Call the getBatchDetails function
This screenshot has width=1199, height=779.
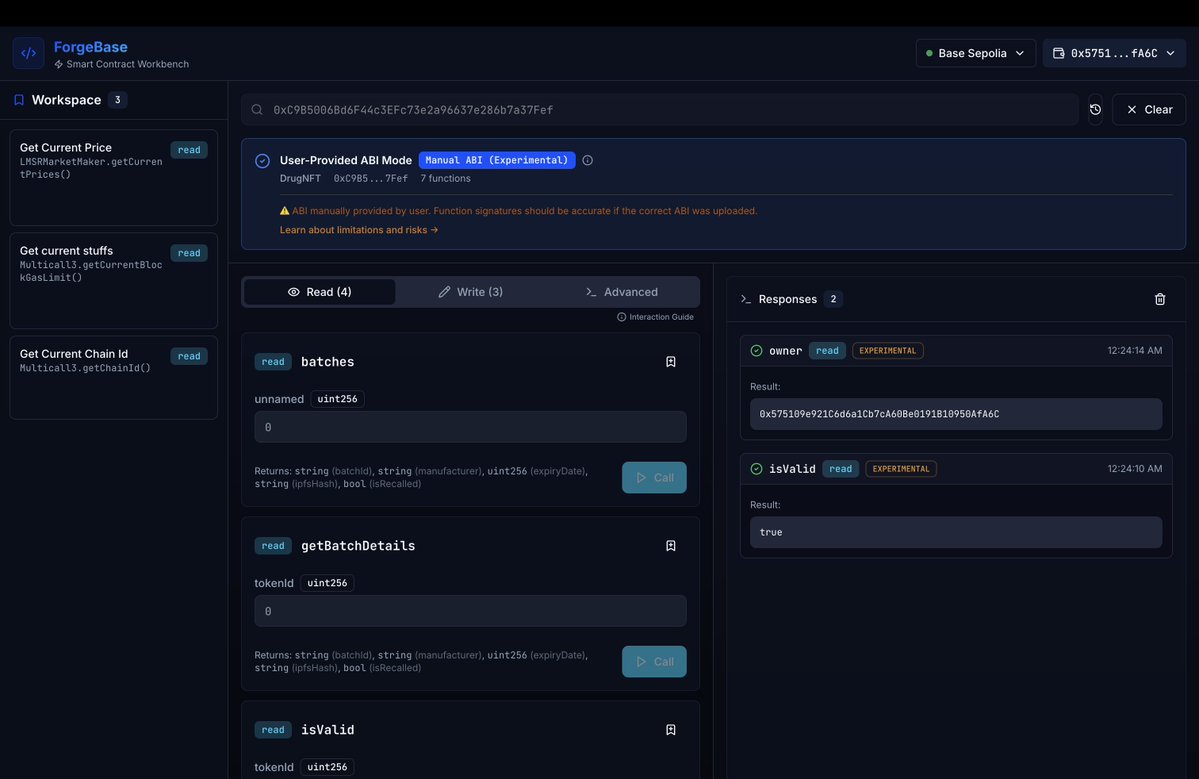pyautogui.click(x=654, y=662)
